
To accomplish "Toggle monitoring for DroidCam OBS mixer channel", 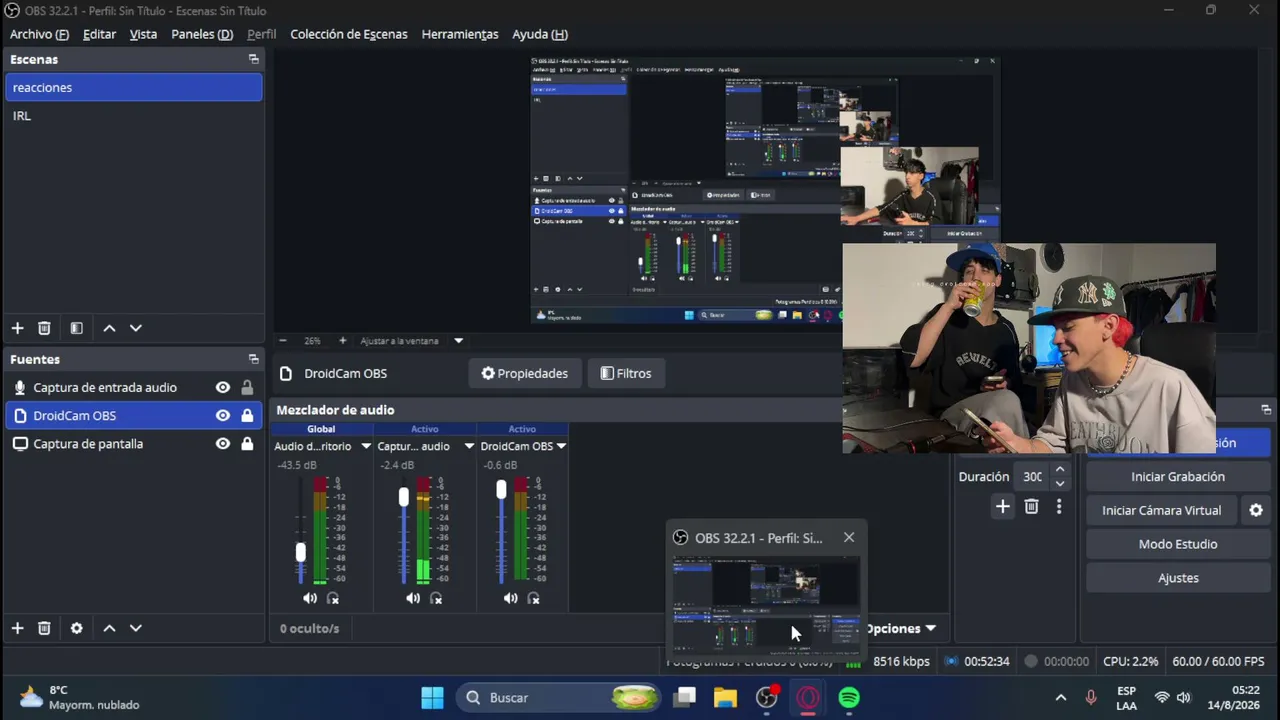I will point(534,598).
